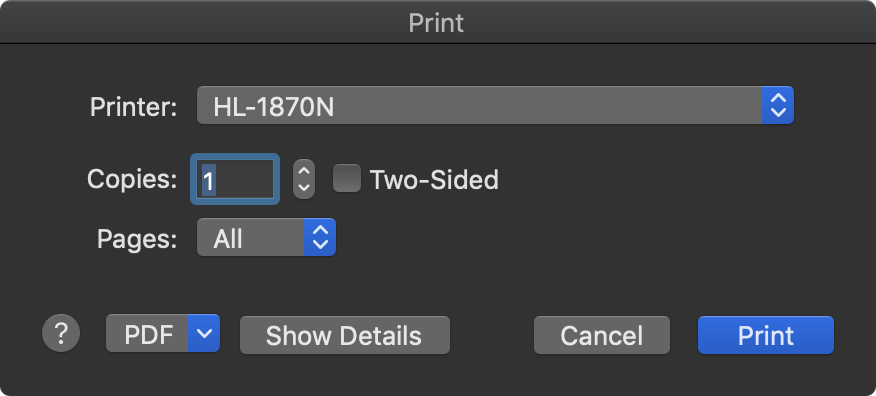Image resolution: width=876 pixels, height=396 pixels.
Task: Open help with the question mark icon
Action: click(x=61, y=334)
